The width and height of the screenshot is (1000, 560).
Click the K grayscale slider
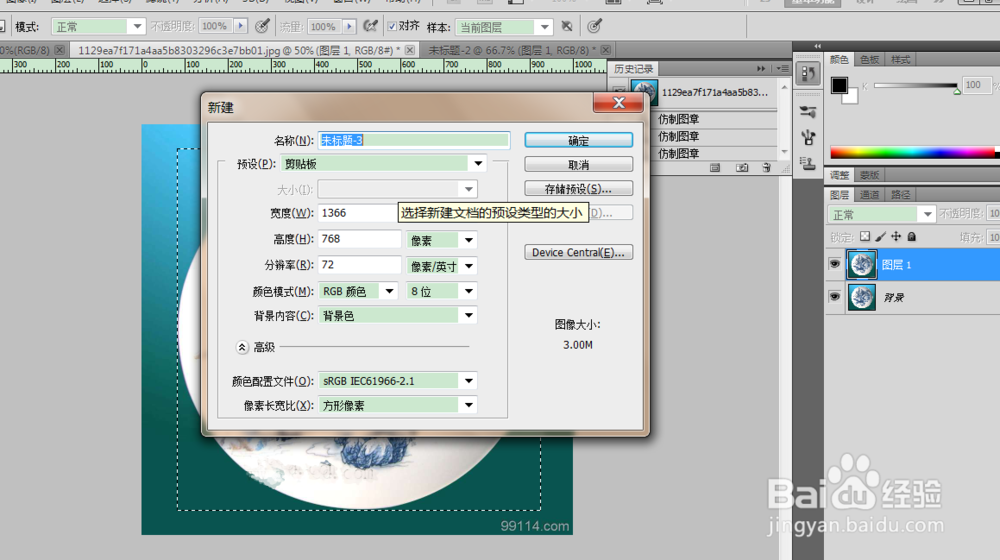pyautogui.click(x=916, y=85)
